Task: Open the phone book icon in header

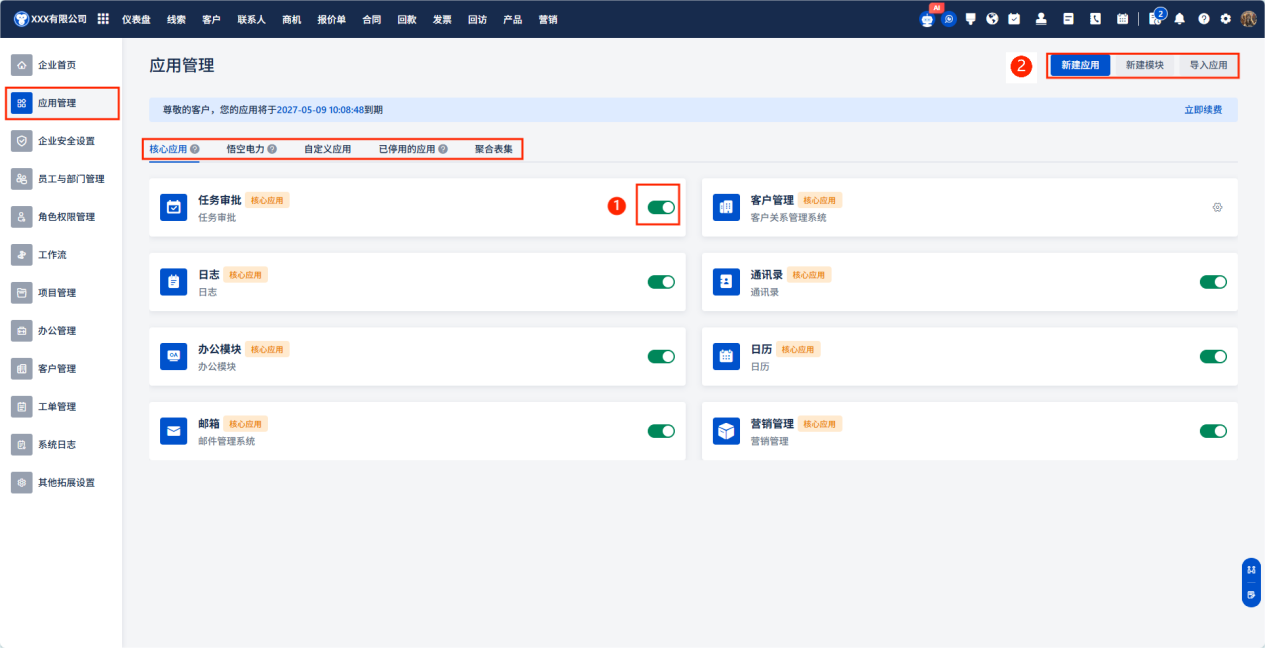Action: click(x=1095, y=19)
